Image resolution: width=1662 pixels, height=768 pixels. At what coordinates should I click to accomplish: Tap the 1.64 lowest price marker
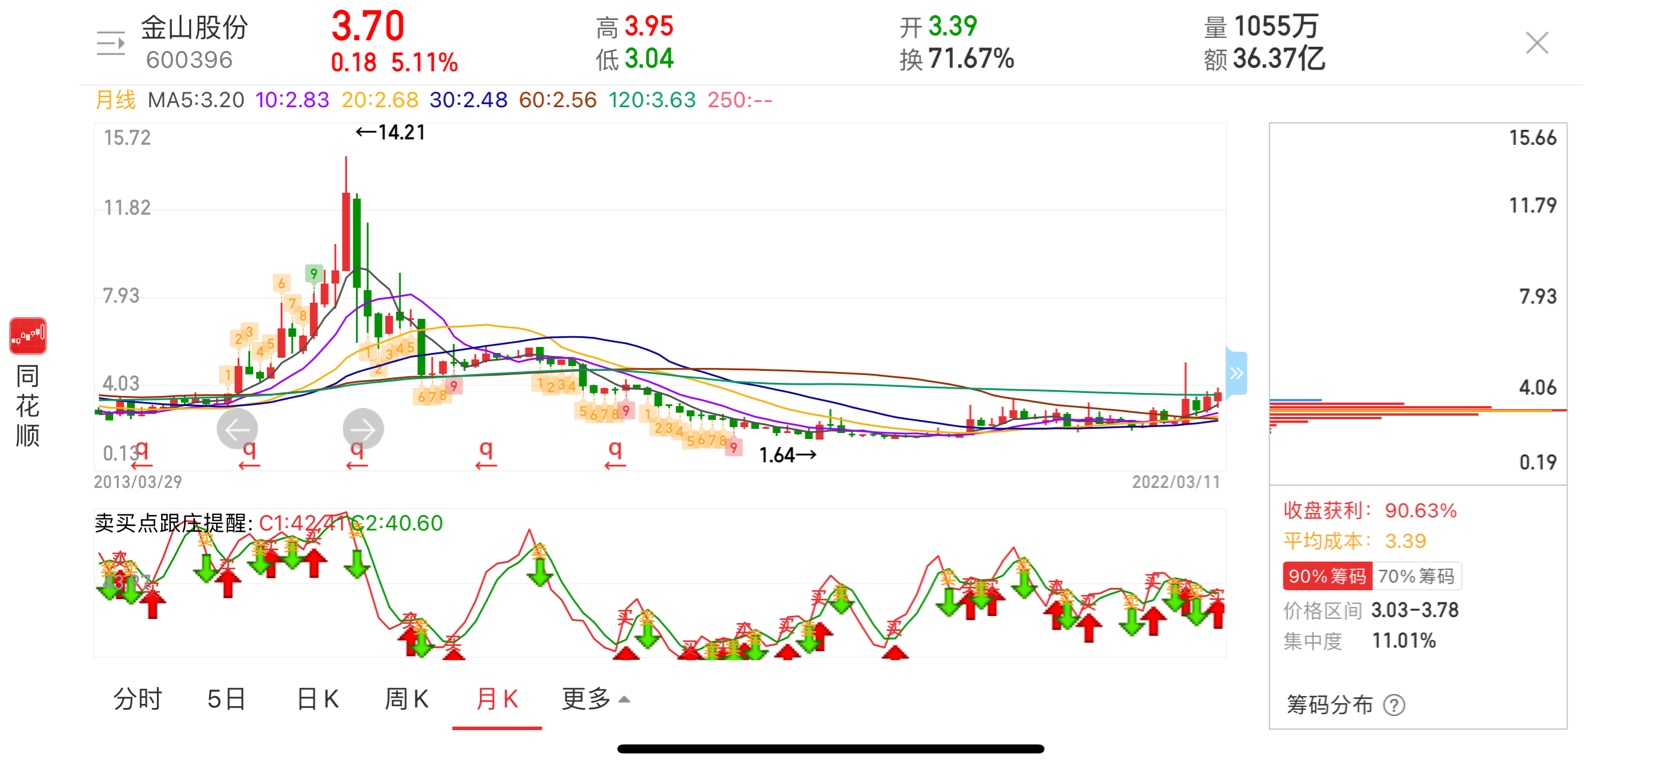(x=788, y=455)
